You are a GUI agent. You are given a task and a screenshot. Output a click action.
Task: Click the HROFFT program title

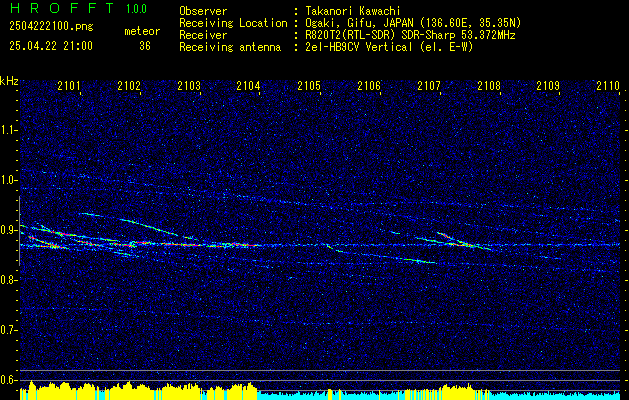coord(62,8)
